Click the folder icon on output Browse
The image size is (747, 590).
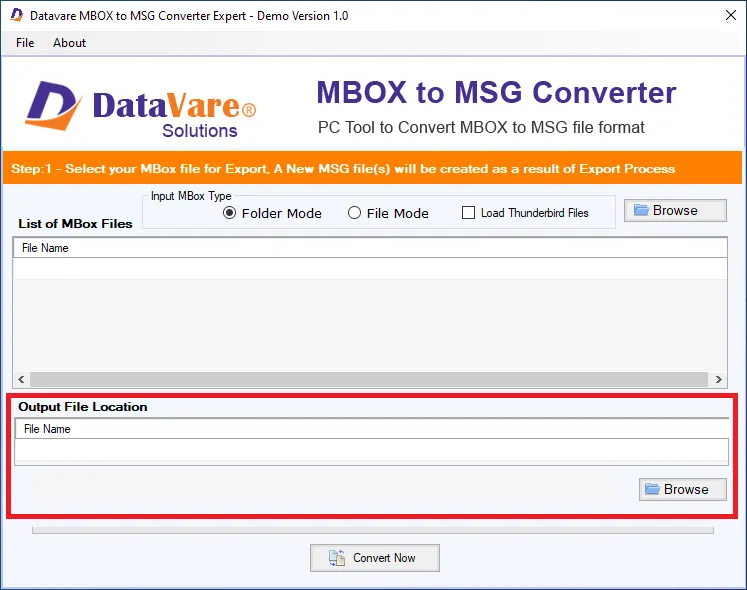(x=652, y=489)
